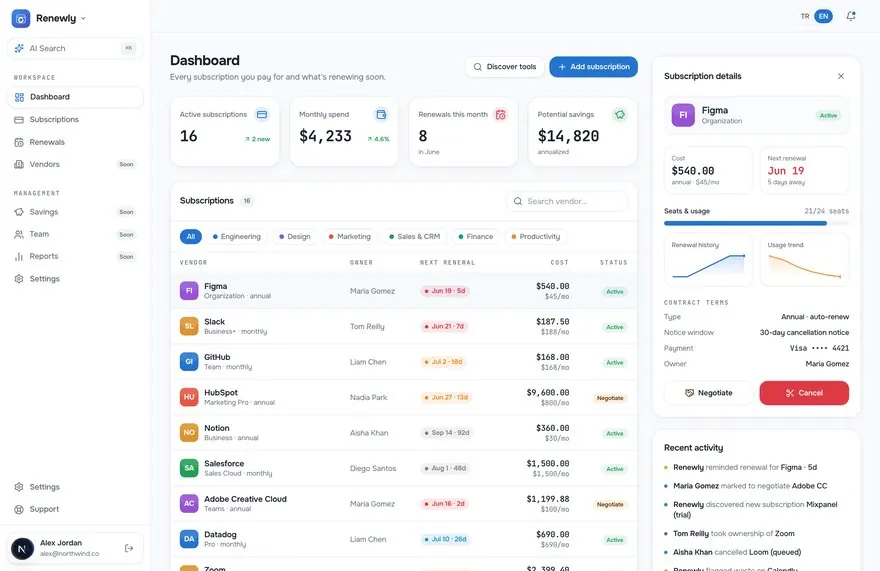The image size is (880, 571).
Task: Switch language to EN
Action: (823, 16)
